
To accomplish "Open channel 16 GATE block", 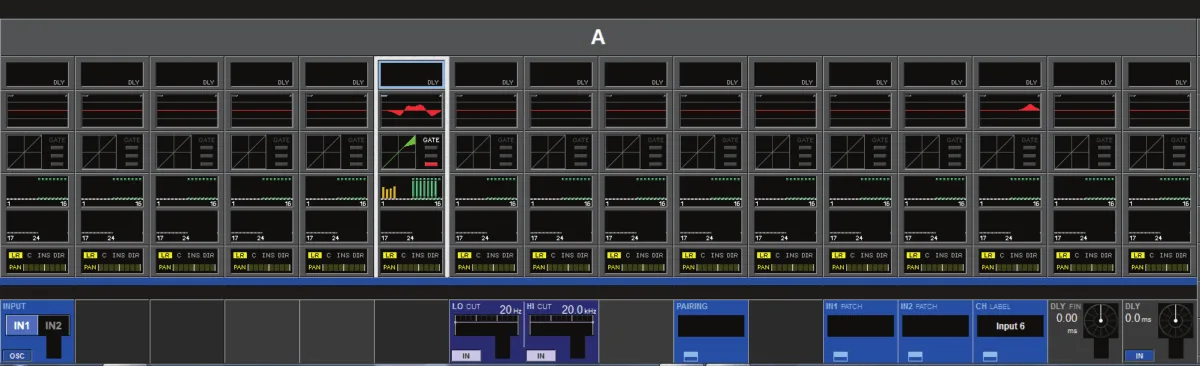I will tap(1161, 152).
